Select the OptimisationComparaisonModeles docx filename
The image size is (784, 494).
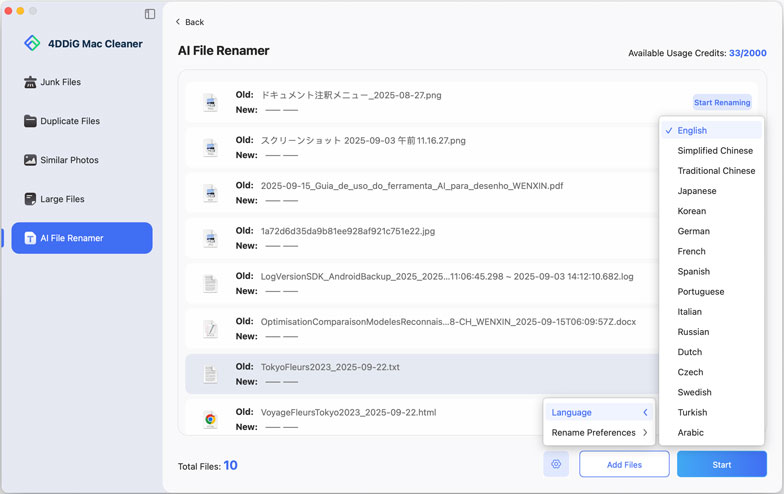pos(448,322)
